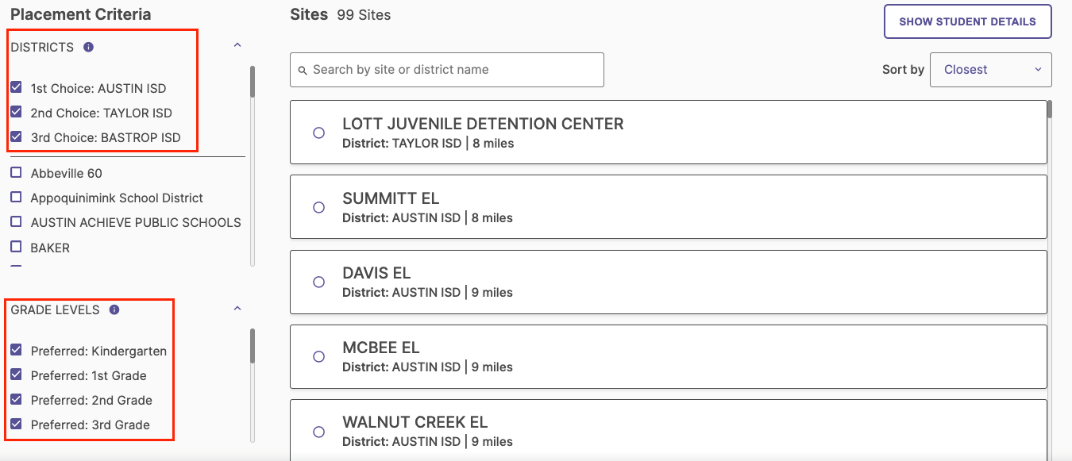
Task: Open the Sort by Closest dropdown
Action: pyautogui.click(x=991, y=70)
